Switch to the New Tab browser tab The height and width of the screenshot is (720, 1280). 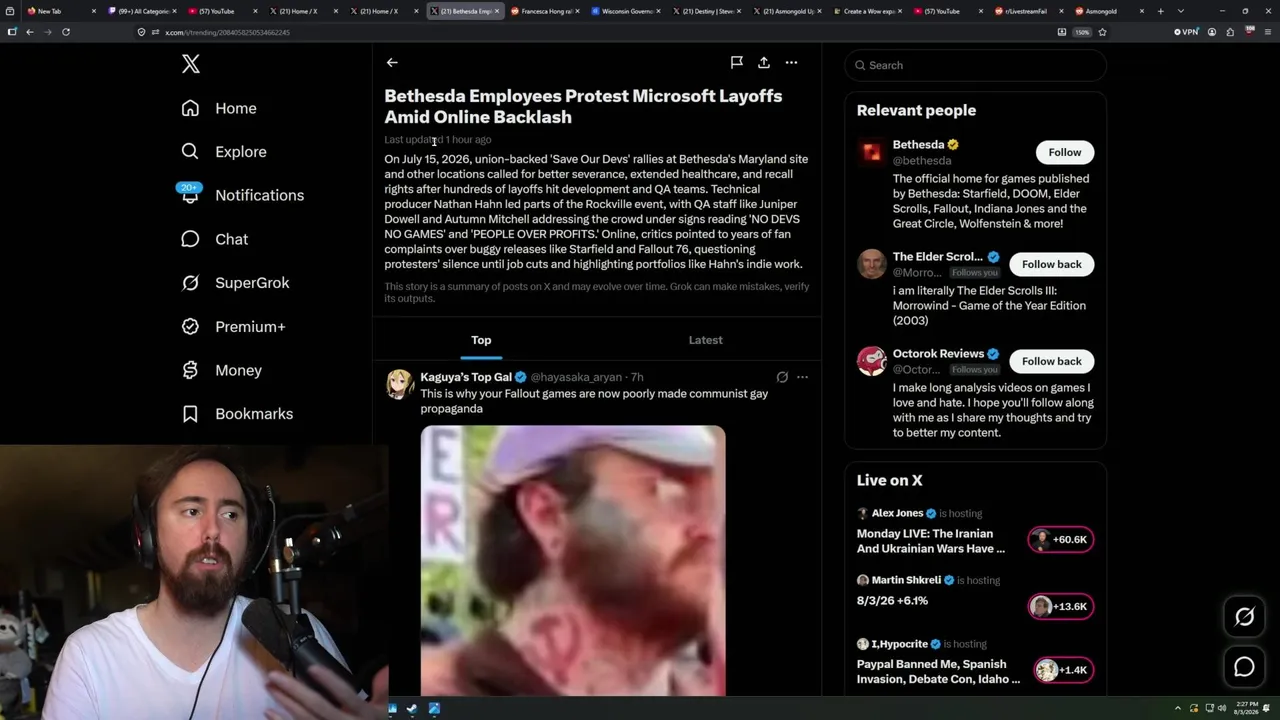coord(60,11)
